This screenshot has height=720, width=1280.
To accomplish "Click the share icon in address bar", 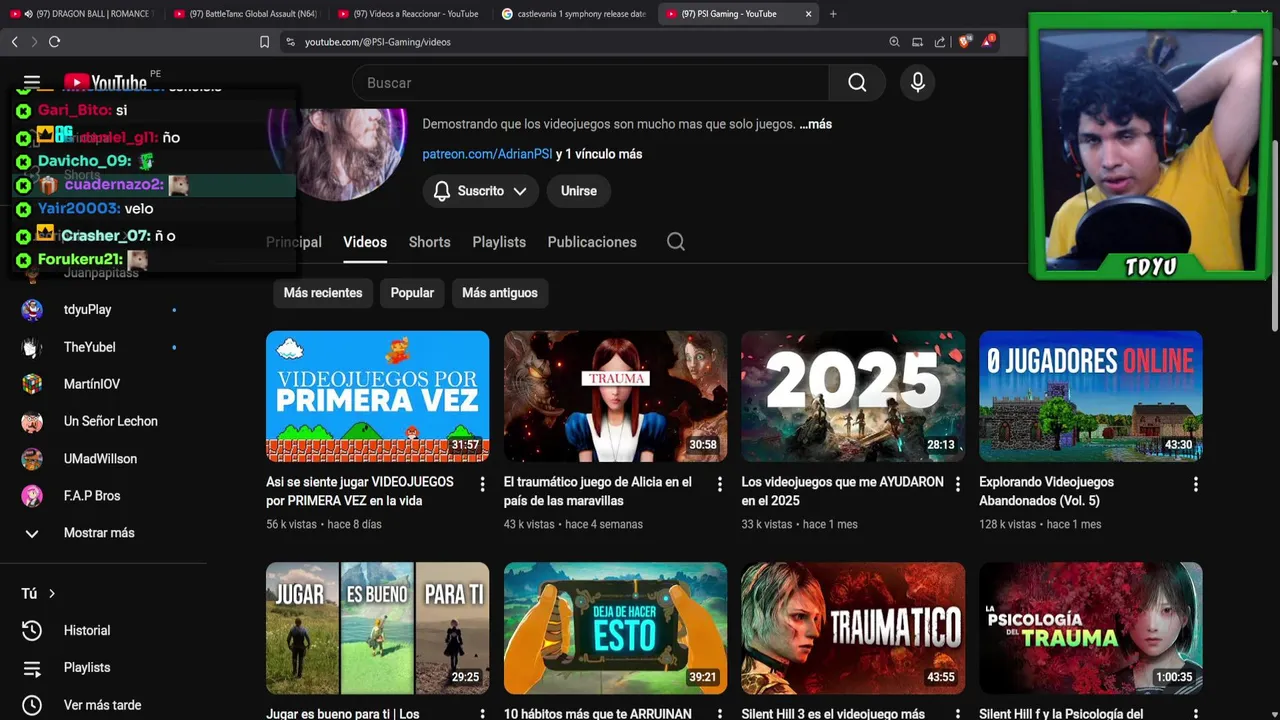I will [940, 42].
